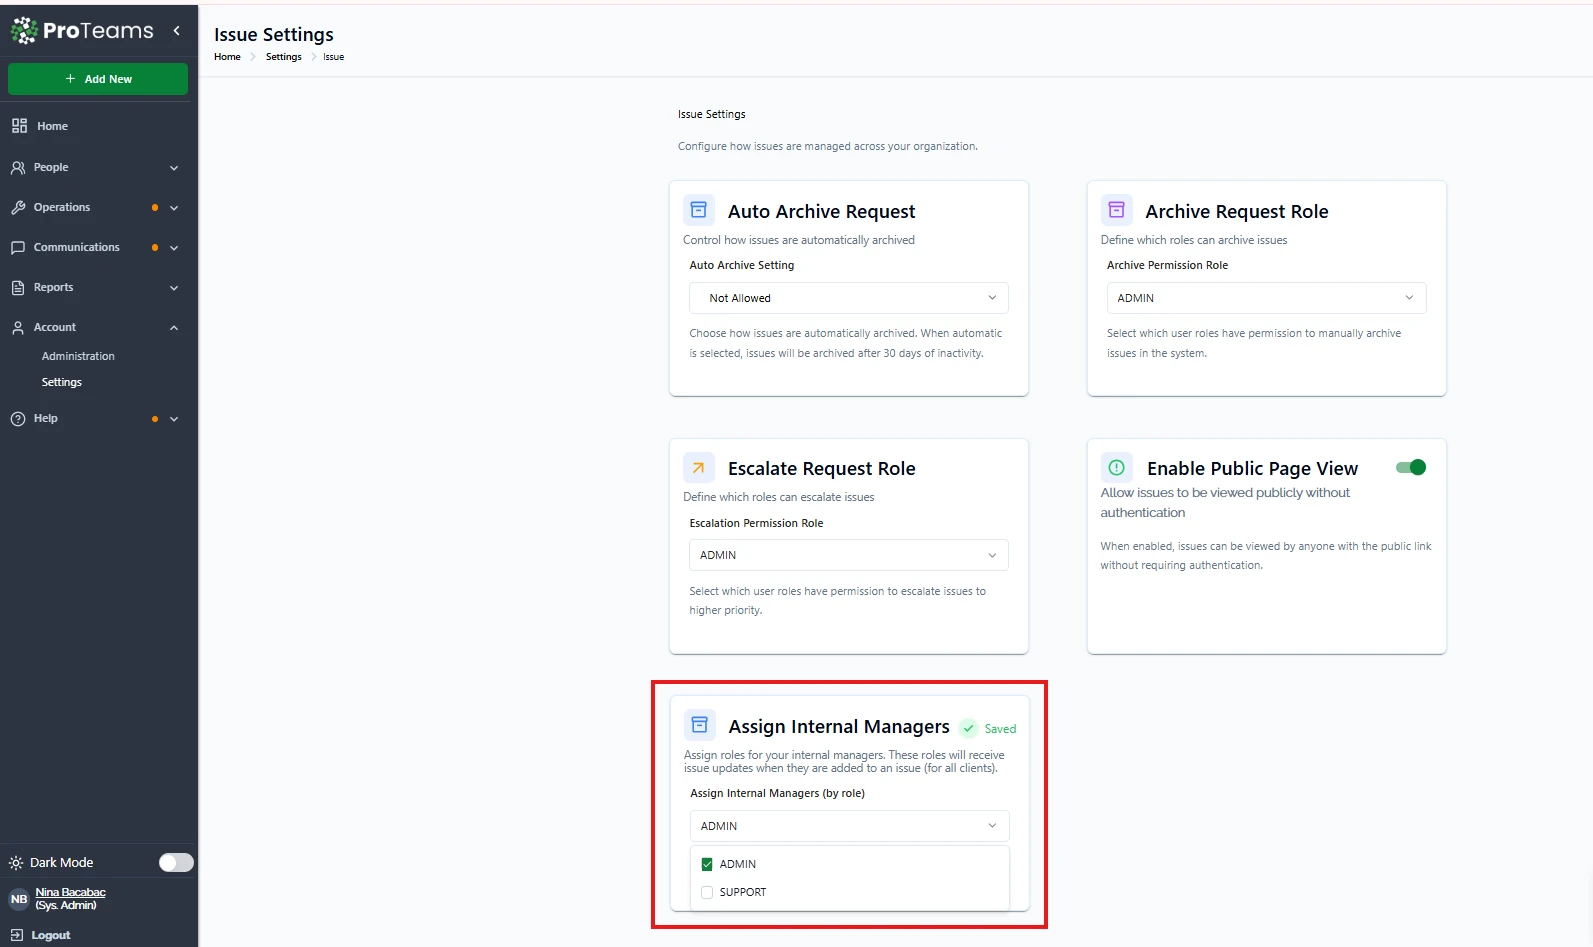Collapse the sidebar using the arrow icon
The height and width of the screenshot is (947, 1593).
point(177,31)
